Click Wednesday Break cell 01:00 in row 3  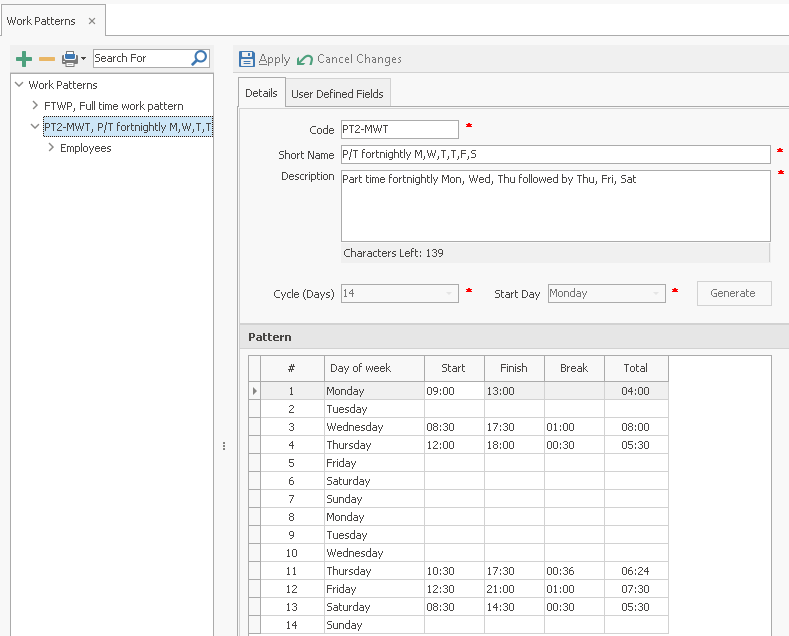tap(574, 427)
